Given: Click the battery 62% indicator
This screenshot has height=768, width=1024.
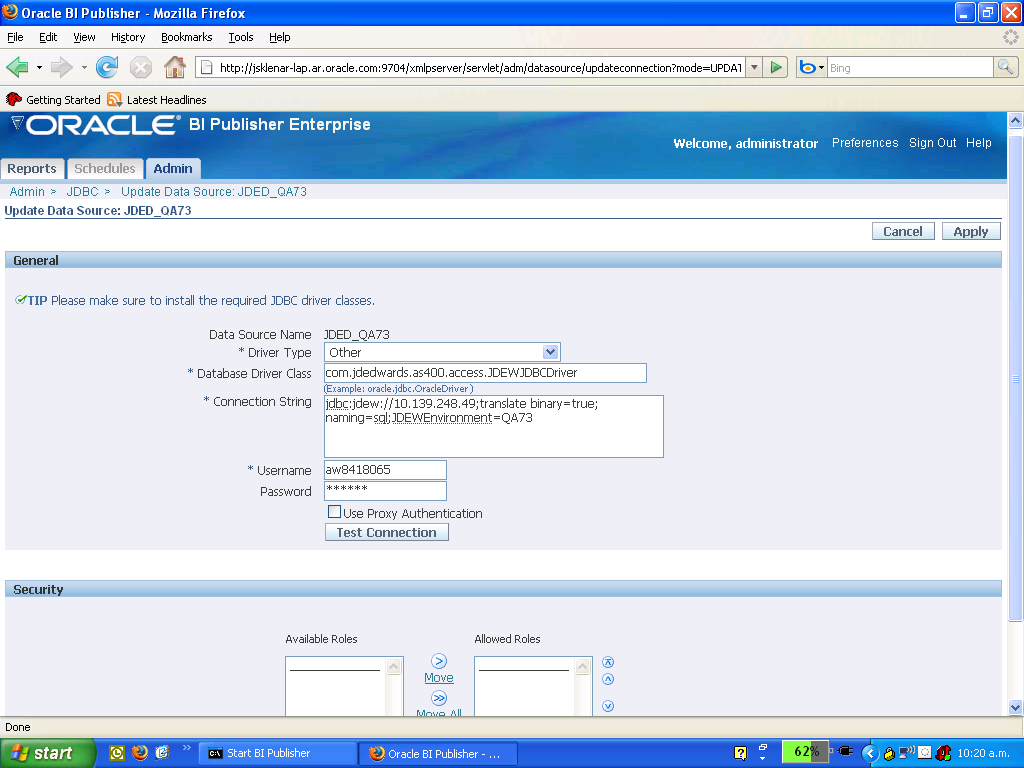Looking at the screenshot, I should (x=806, y=752).
